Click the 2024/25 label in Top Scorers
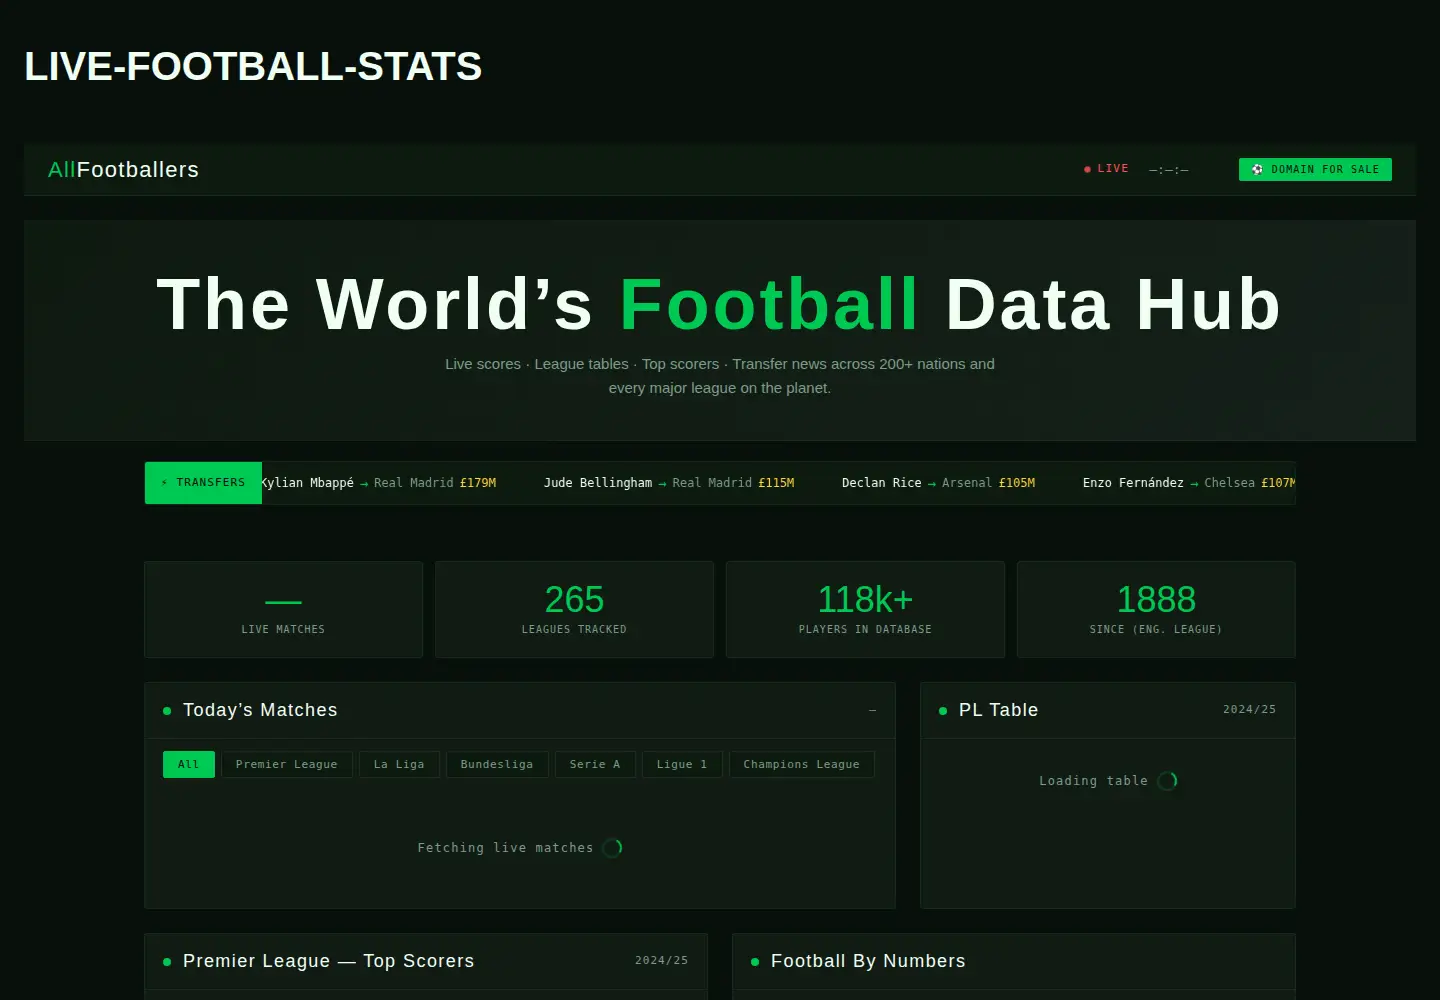 coord(661,960)
